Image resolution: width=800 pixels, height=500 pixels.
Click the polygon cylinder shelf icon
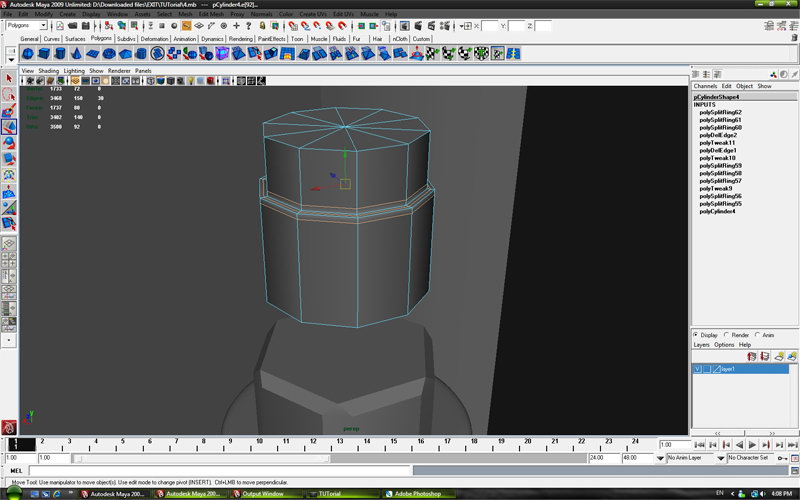click(x=61, y=53)
